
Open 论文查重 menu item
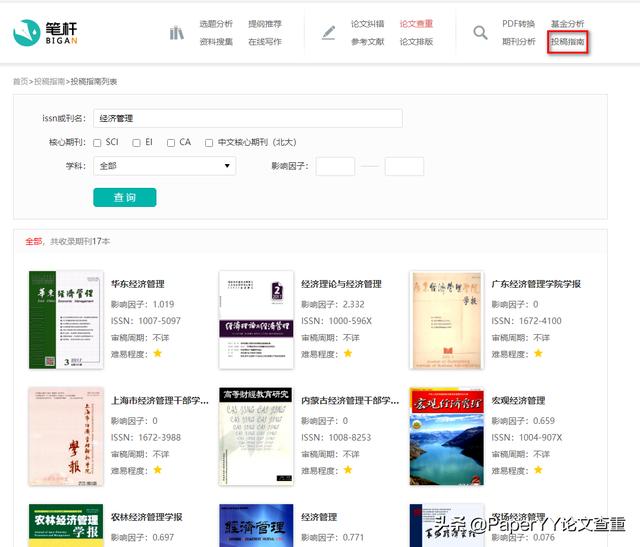pos(416,24)
